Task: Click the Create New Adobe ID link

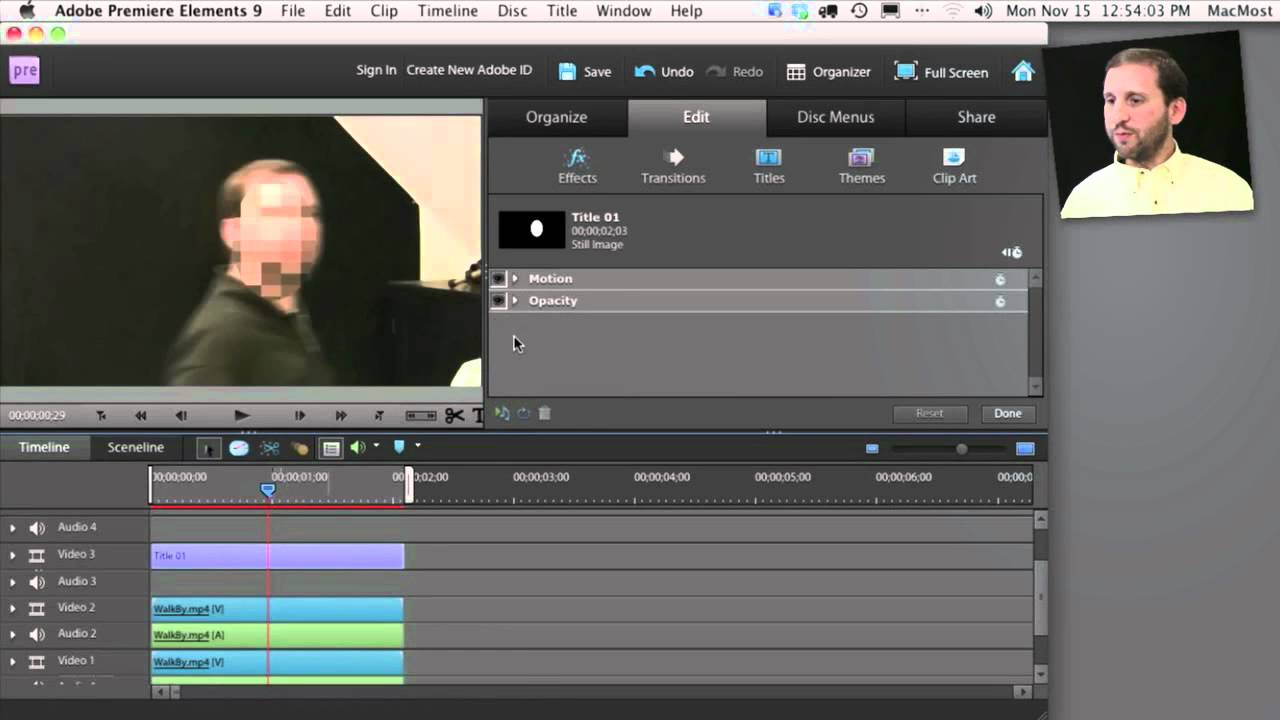Action: 469,70
